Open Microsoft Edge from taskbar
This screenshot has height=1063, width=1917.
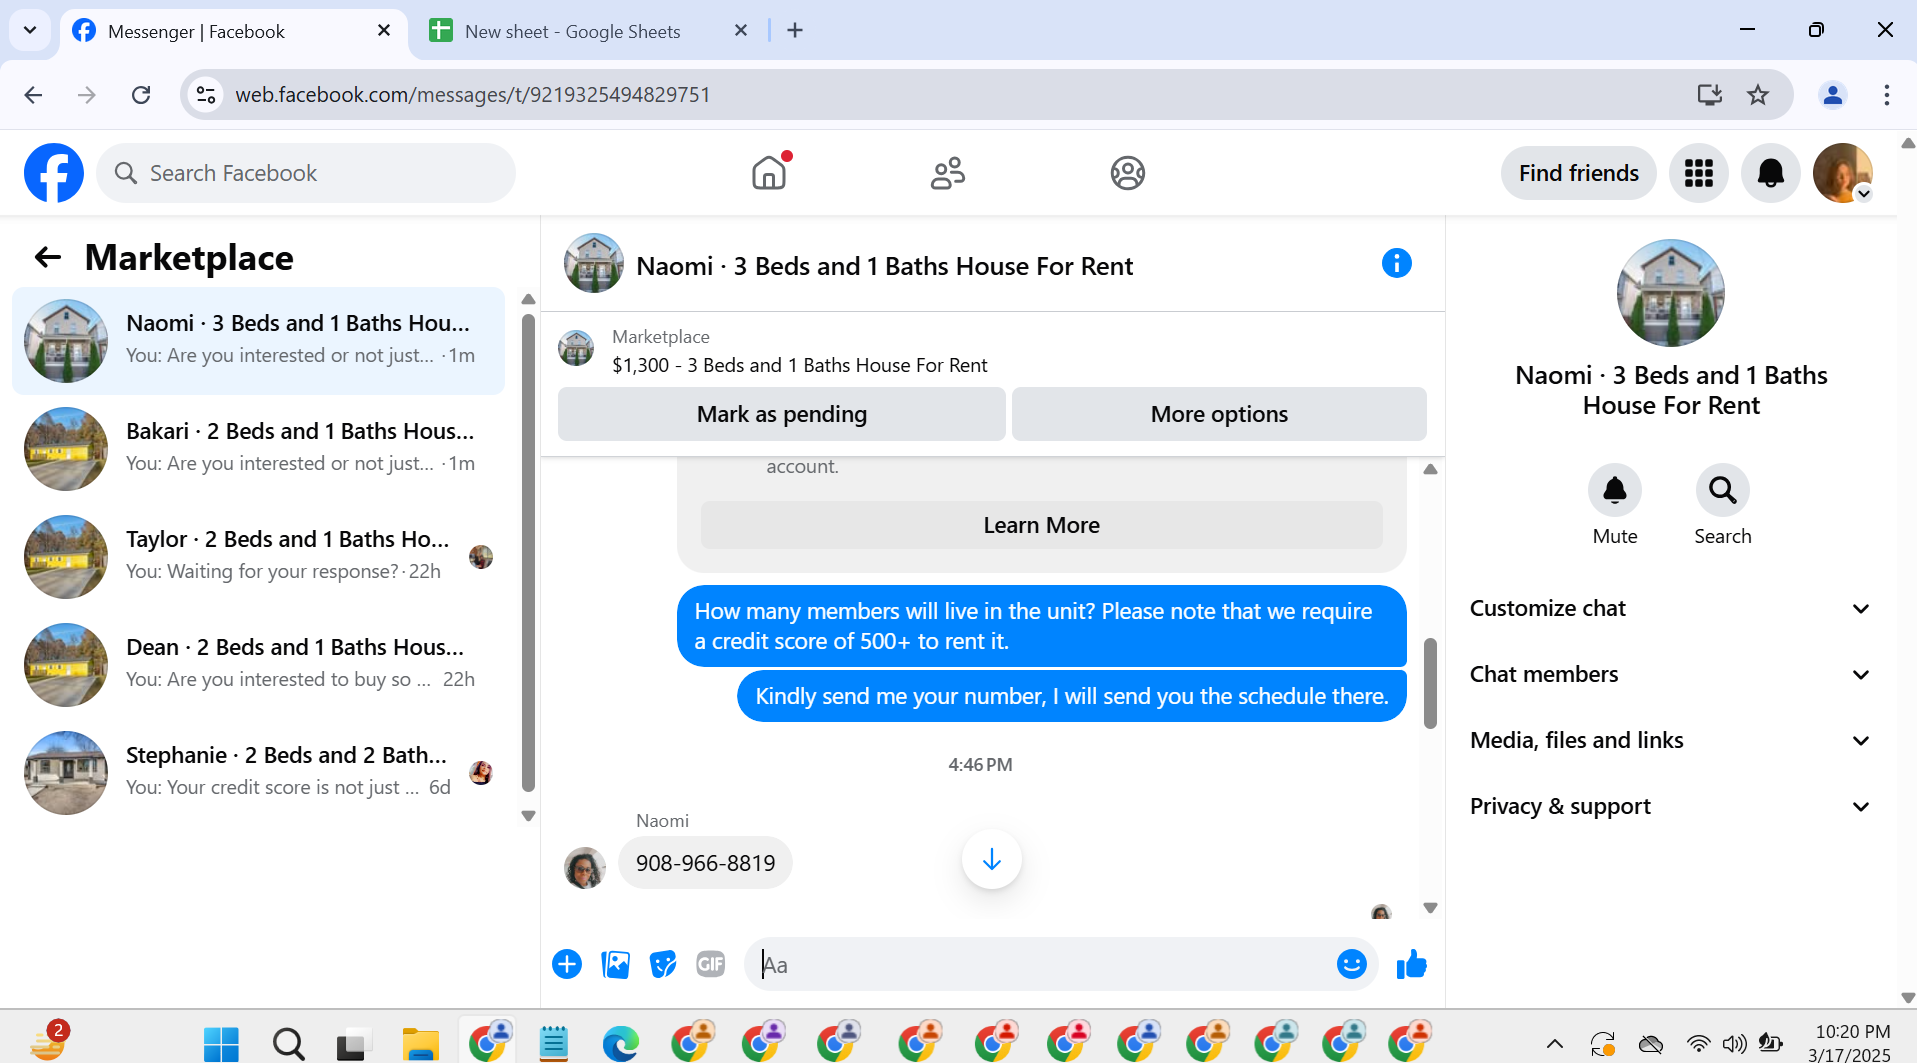pyautogui.click(x=620, y=1044)
